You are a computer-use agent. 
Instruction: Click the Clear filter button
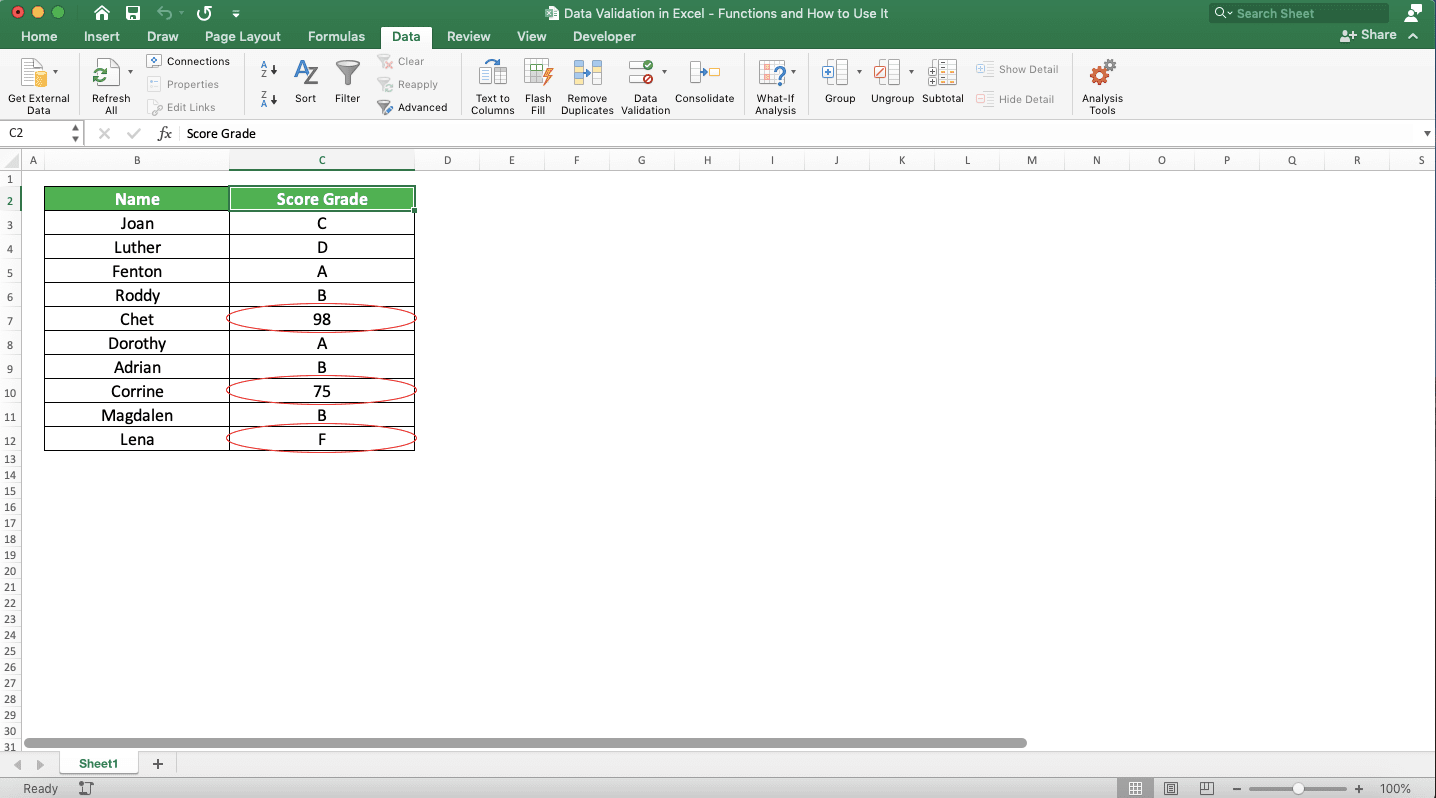click(x=401, y=61)
